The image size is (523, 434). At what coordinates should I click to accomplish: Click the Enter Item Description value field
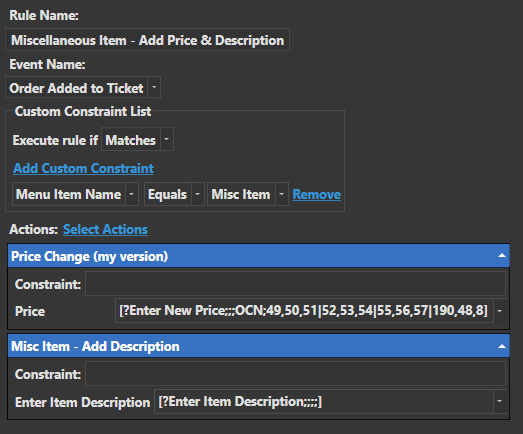point(324,401)
